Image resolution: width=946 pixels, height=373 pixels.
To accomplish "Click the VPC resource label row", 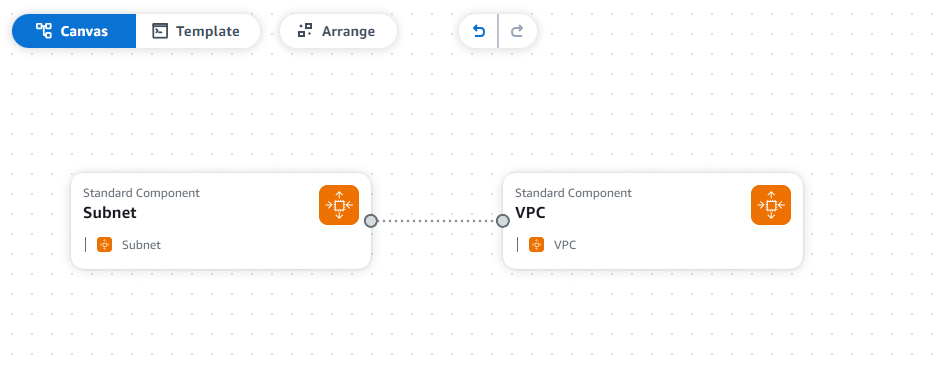I will pos(547,244).
